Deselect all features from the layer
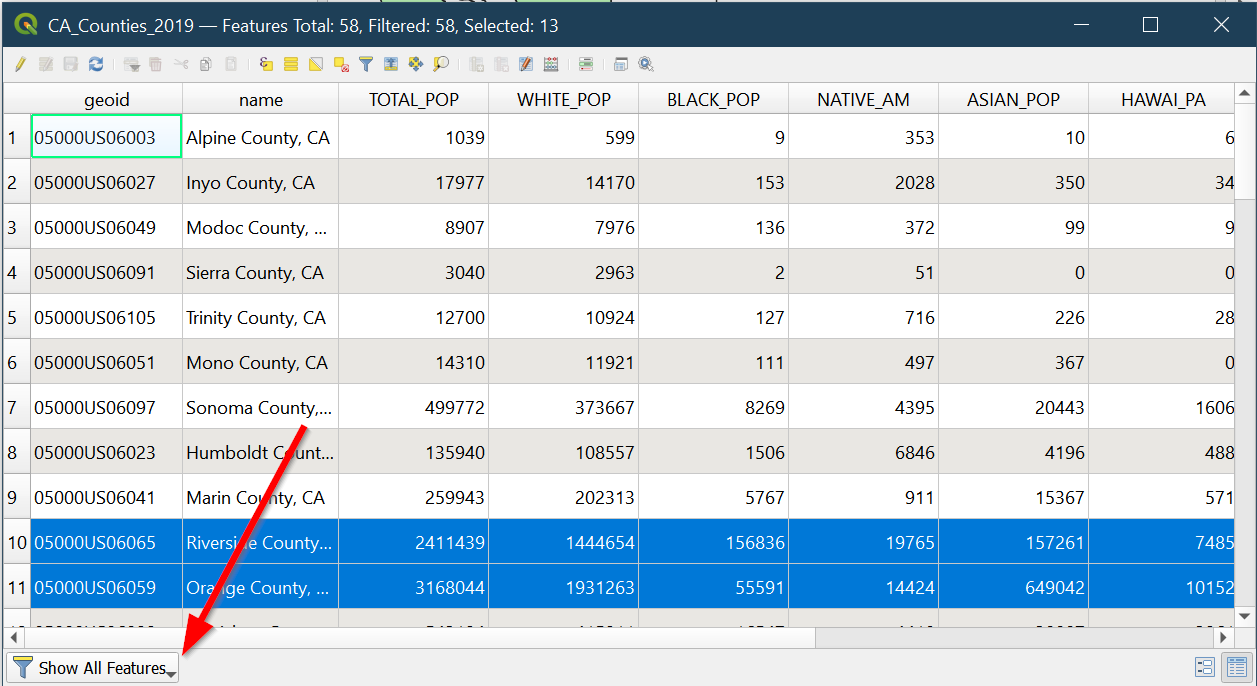Viewport: 1257px width, 686px height. [341, 64]
